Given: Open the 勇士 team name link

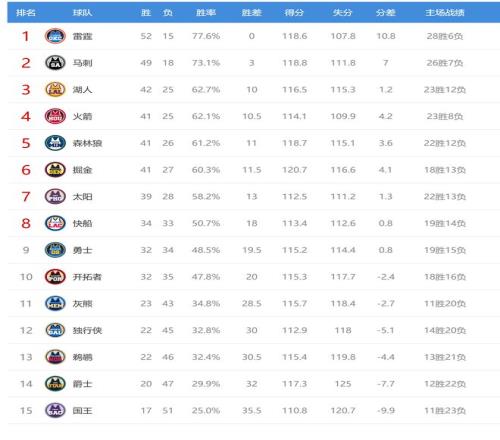Looking at the screenshot, I should click(82, 250).
